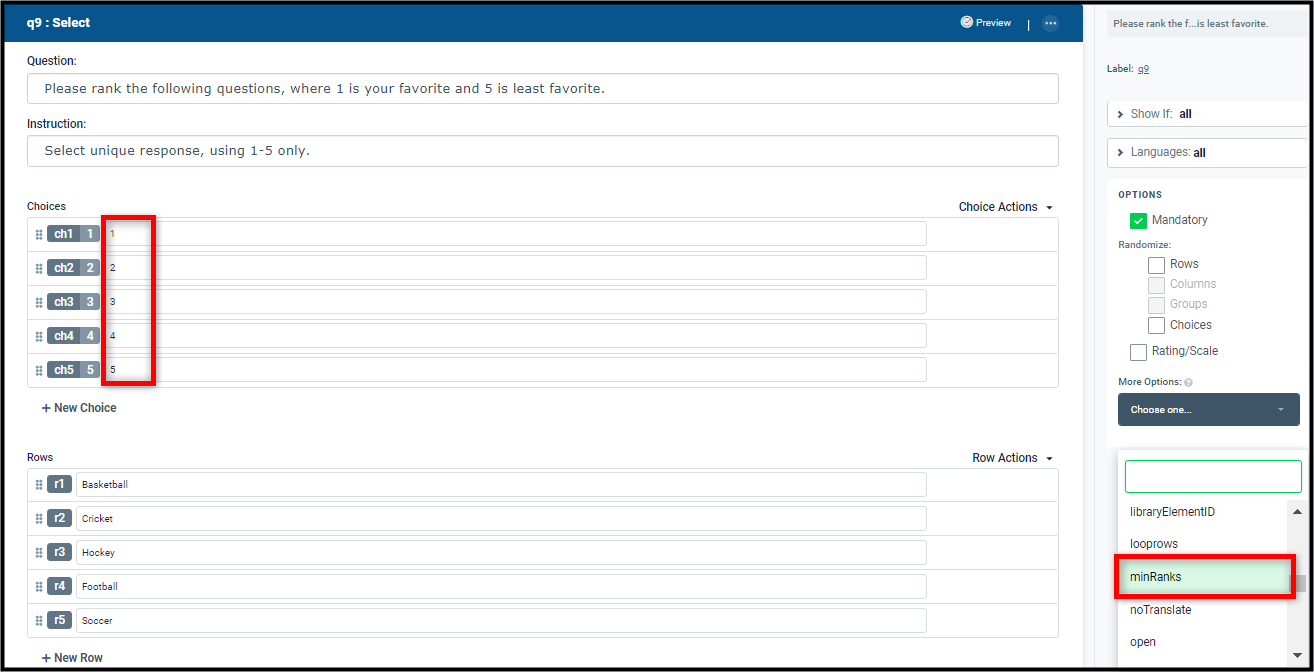Open the q9 label link
This screenshot has width=1314, height=672.
(x=1143, y=69)
